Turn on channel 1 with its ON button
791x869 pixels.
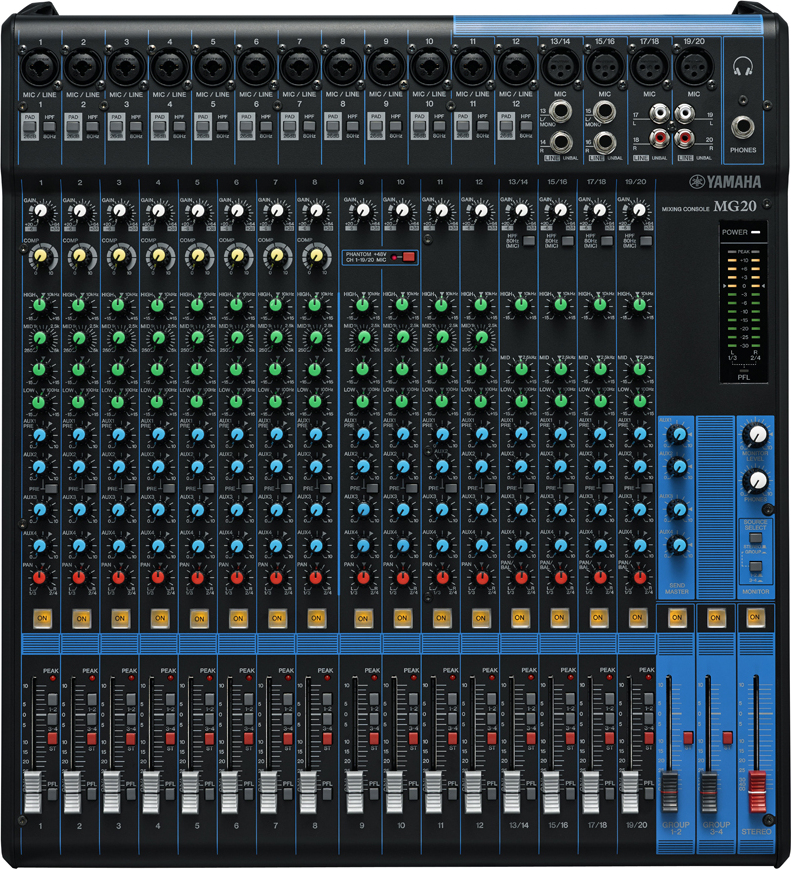click(42, 618)
